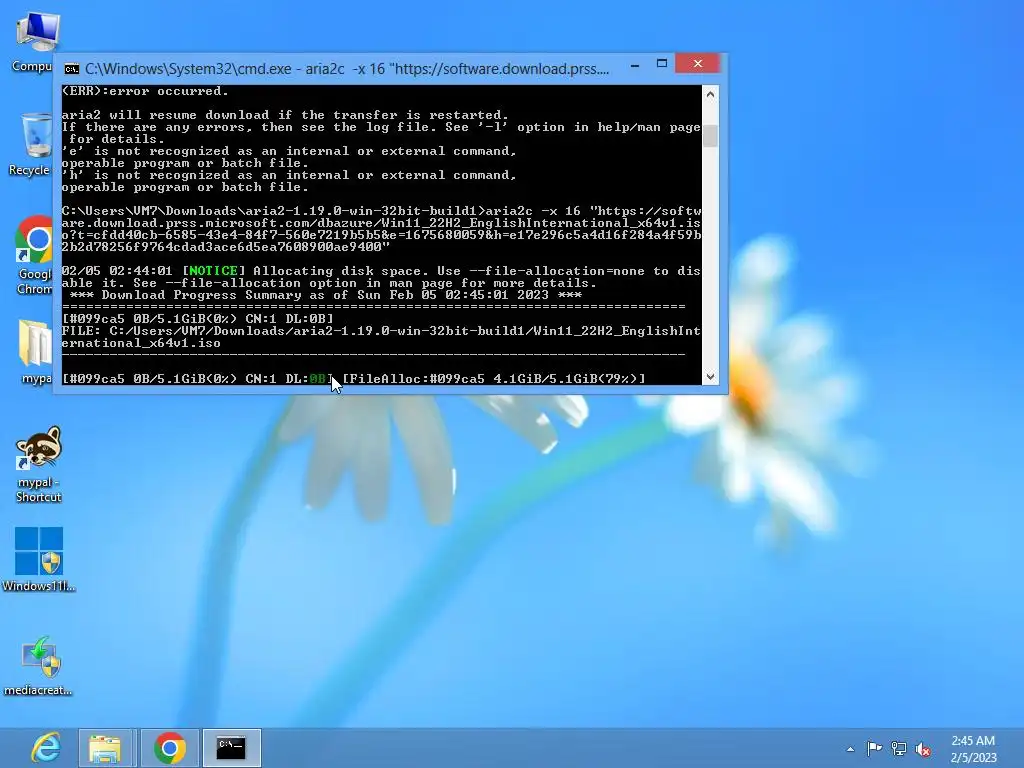Open the Action Center flag icon
This screenshot has width=1024, height=768.
click(x=874, y=748)
